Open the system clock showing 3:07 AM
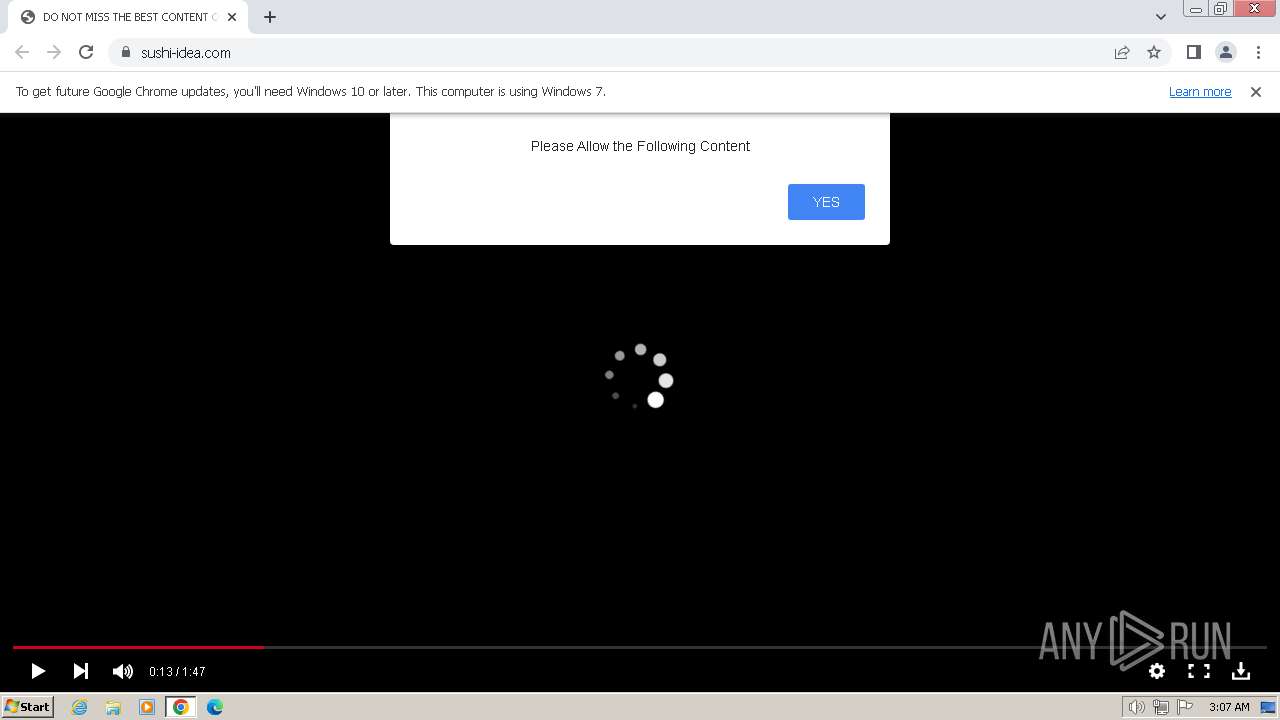Image resolution: width=1280 pixels, height=720 pixels. (1229, 707)
